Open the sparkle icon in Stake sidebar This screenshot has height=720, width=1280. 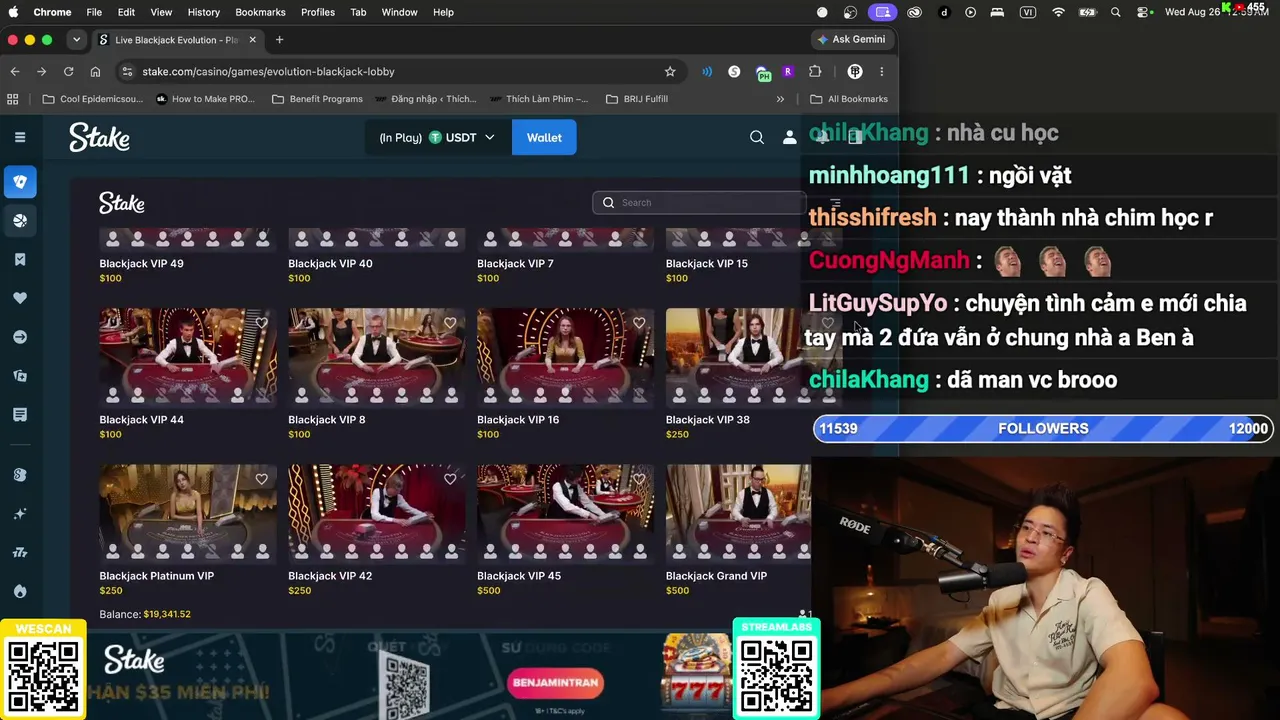(20, 513)
